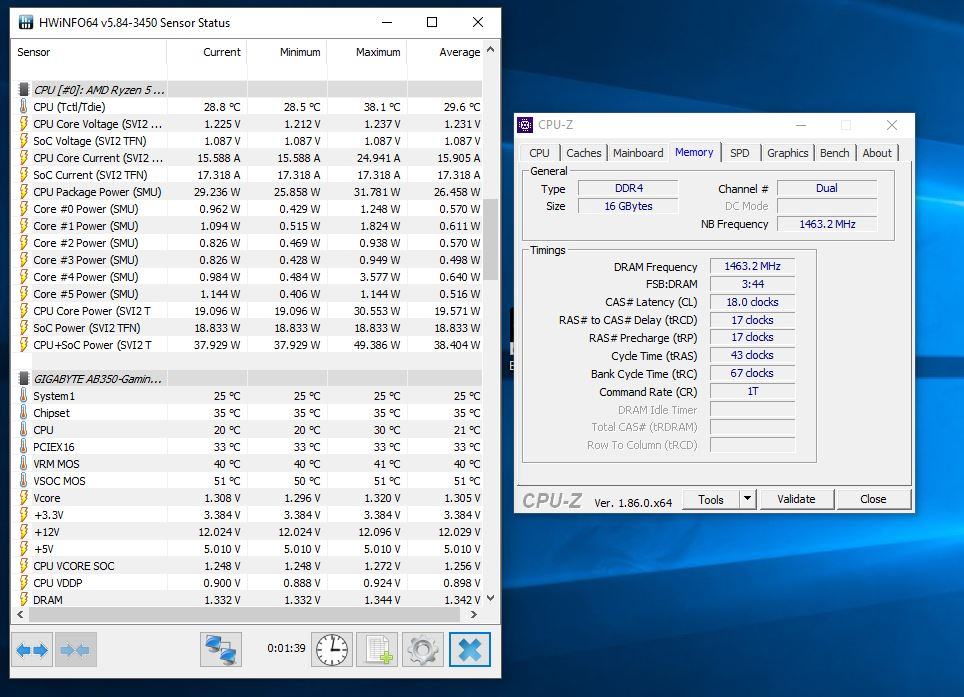Select the SPD tab in CPU-Z

coord(740,153)
